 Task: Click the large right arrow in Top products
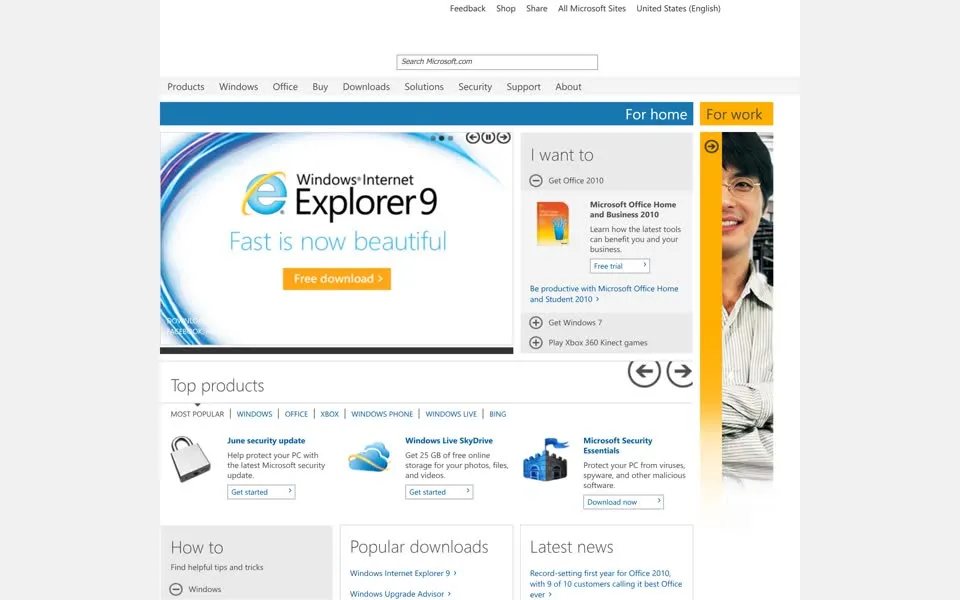(680, 371)
